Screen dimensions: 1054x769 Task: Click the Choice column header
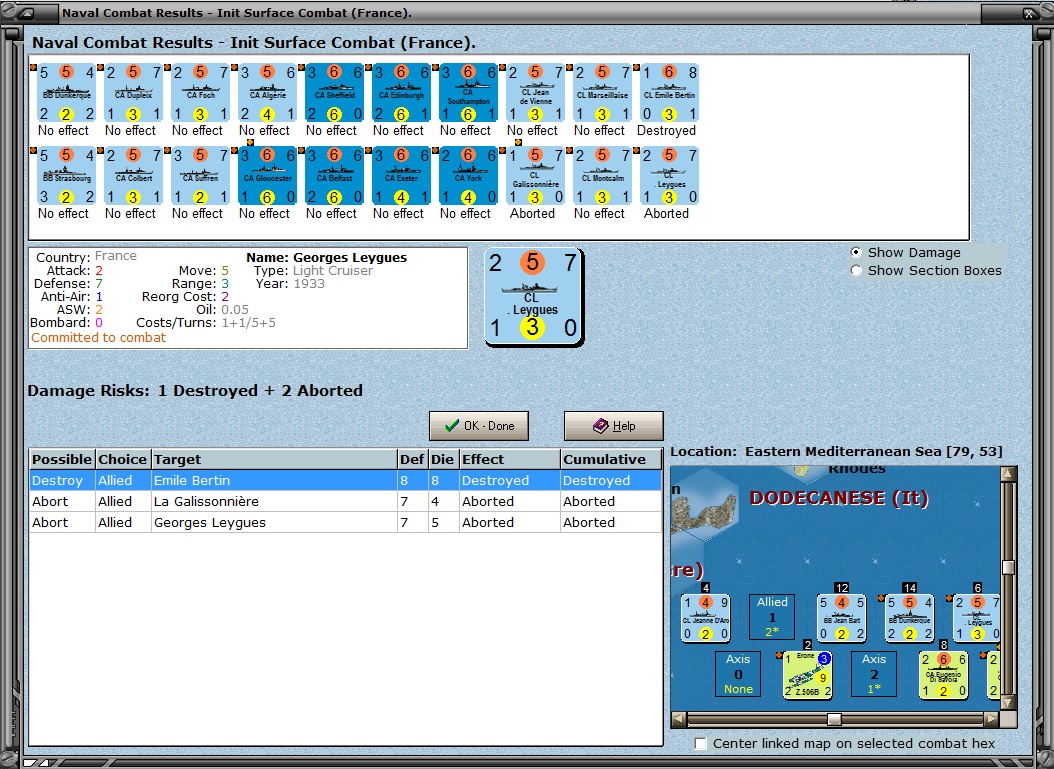tap(123, 459)
